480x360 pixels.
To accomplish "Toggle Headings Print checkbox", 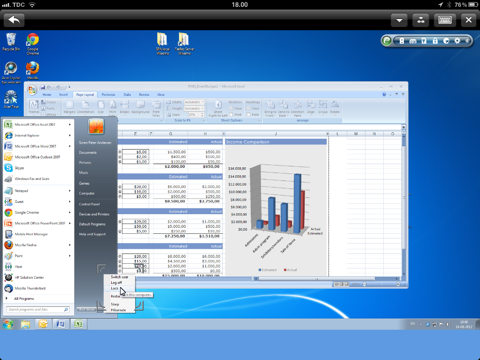I will coord(249,115).
